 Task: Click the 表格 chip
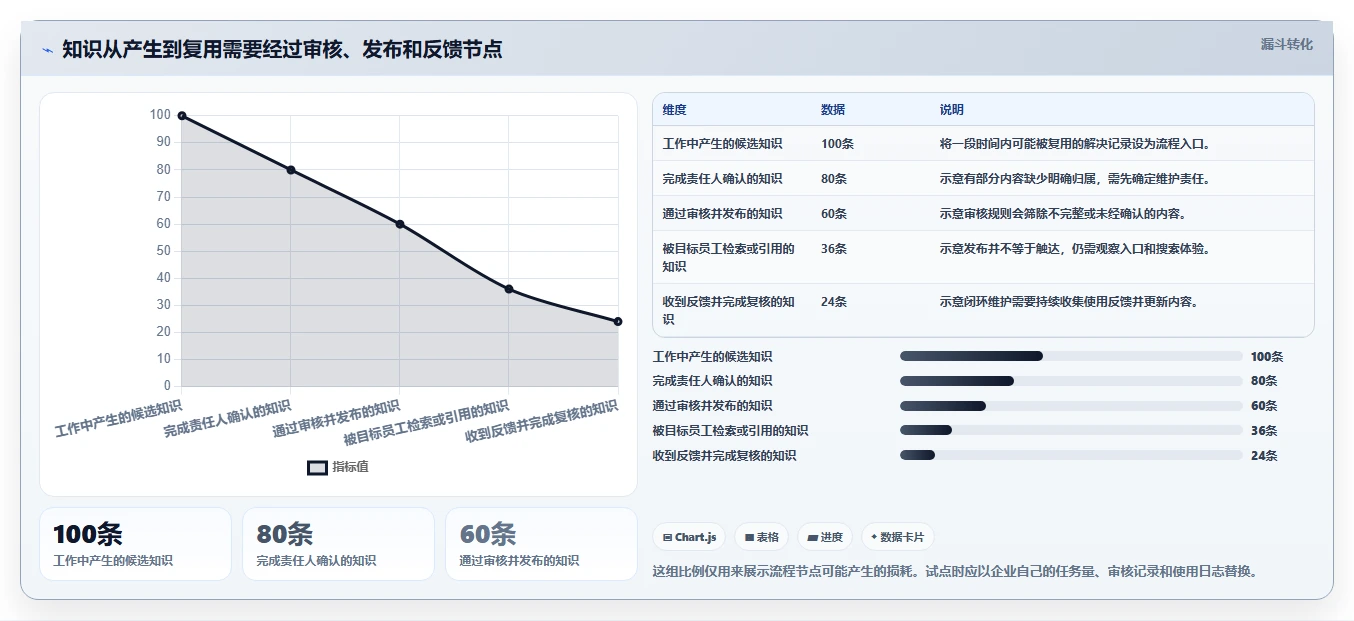tap(762, 537)
